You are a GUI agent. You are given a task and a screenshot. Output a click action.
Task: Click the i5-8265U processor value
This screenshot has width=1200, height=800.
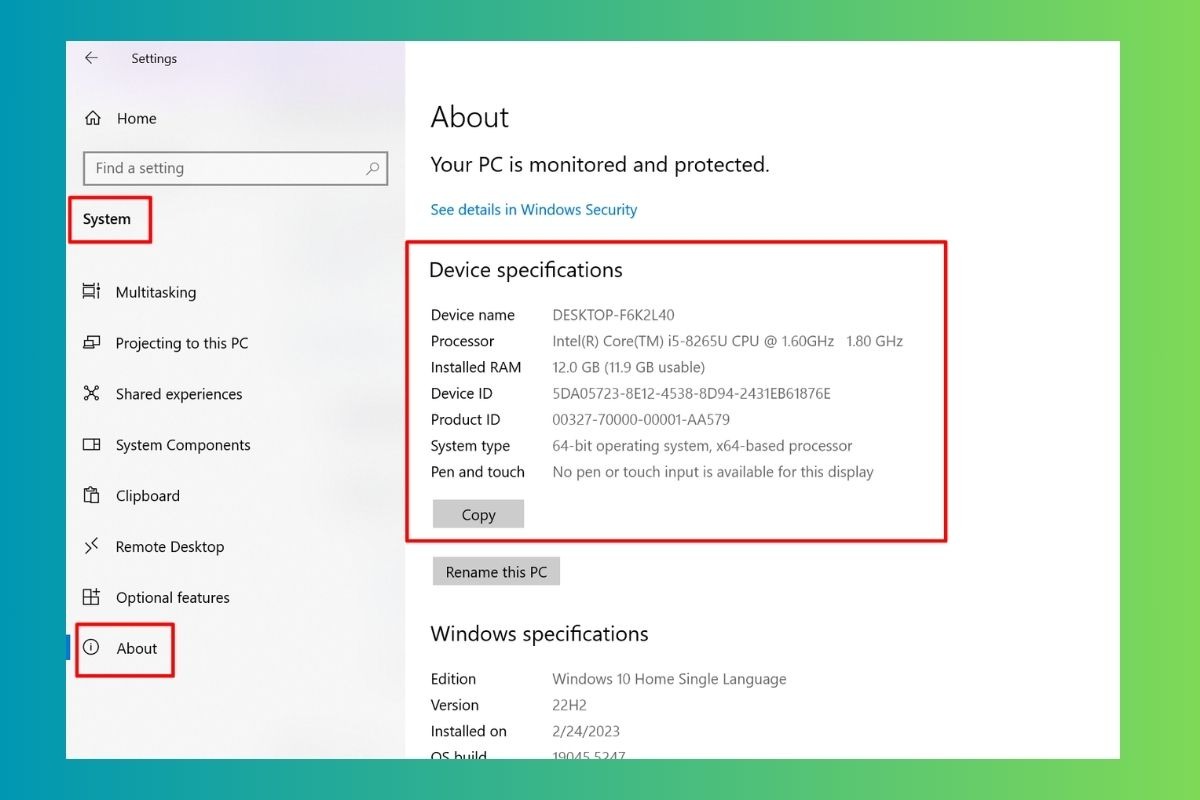[x=728, y=341]
